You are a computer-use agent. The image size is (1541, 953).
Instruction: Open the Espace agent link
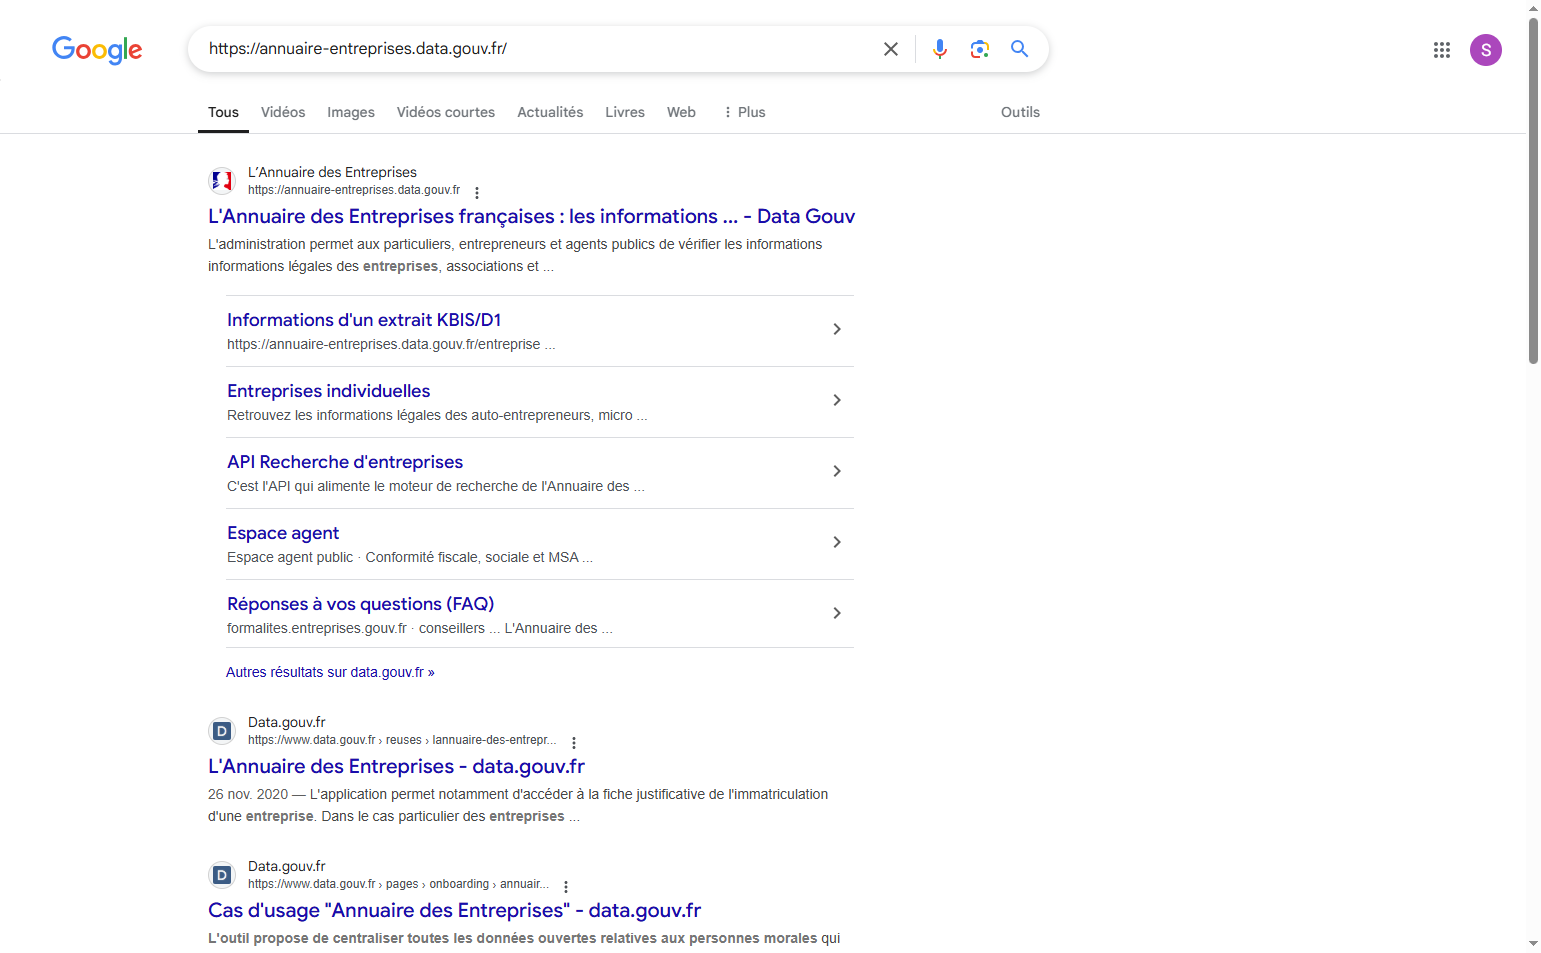click(x=283, y=533)
